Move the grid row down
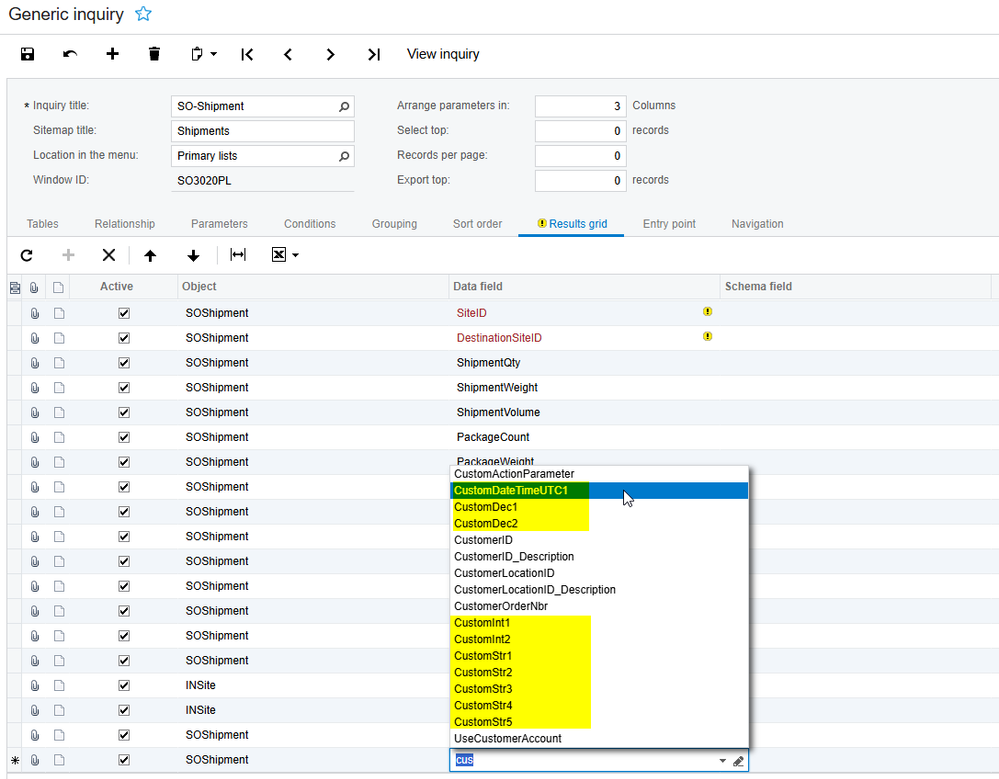The width and height of the screenshot is (999, 779). [x=193, y=255]
